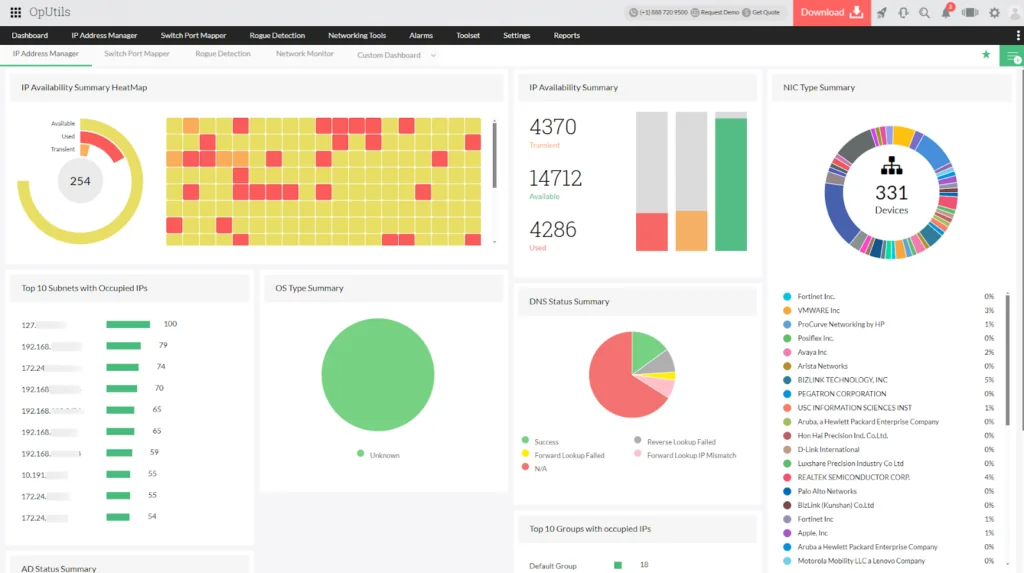Open the notifications bell
This screenshot has width=1024, height=573.
click(946, 13)
